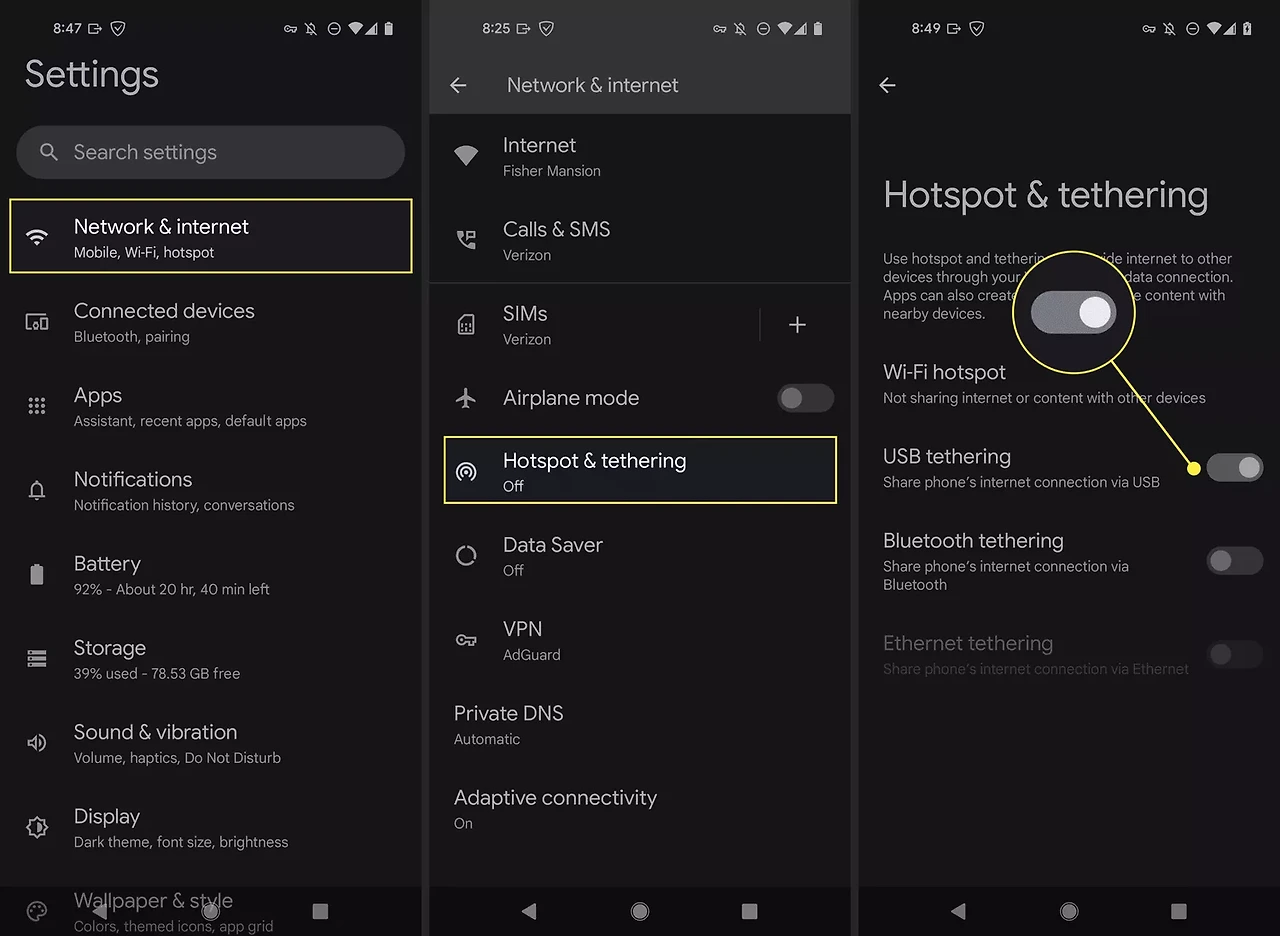Viewport: 1280px width, 936px height.
Task: Open Storage settings
Action: (211, 658)
